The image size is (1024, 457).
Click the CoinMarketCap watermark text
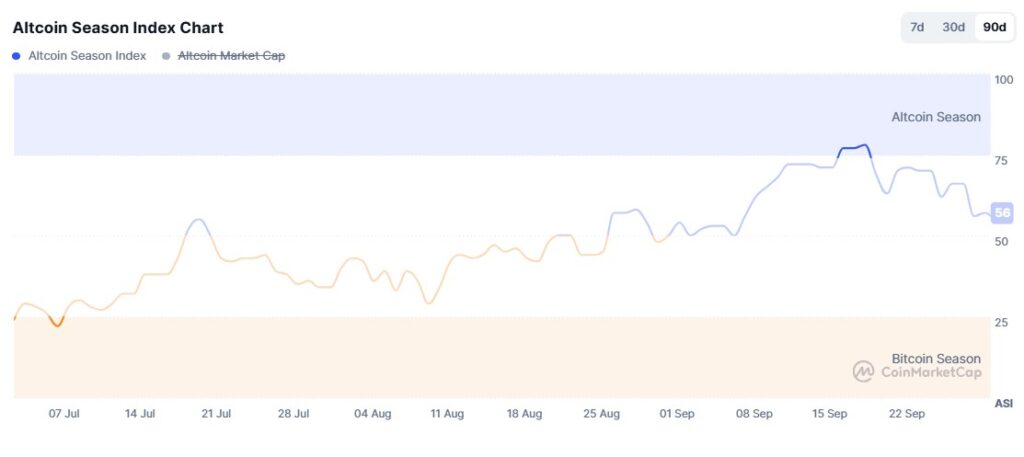tap(930, 373)
